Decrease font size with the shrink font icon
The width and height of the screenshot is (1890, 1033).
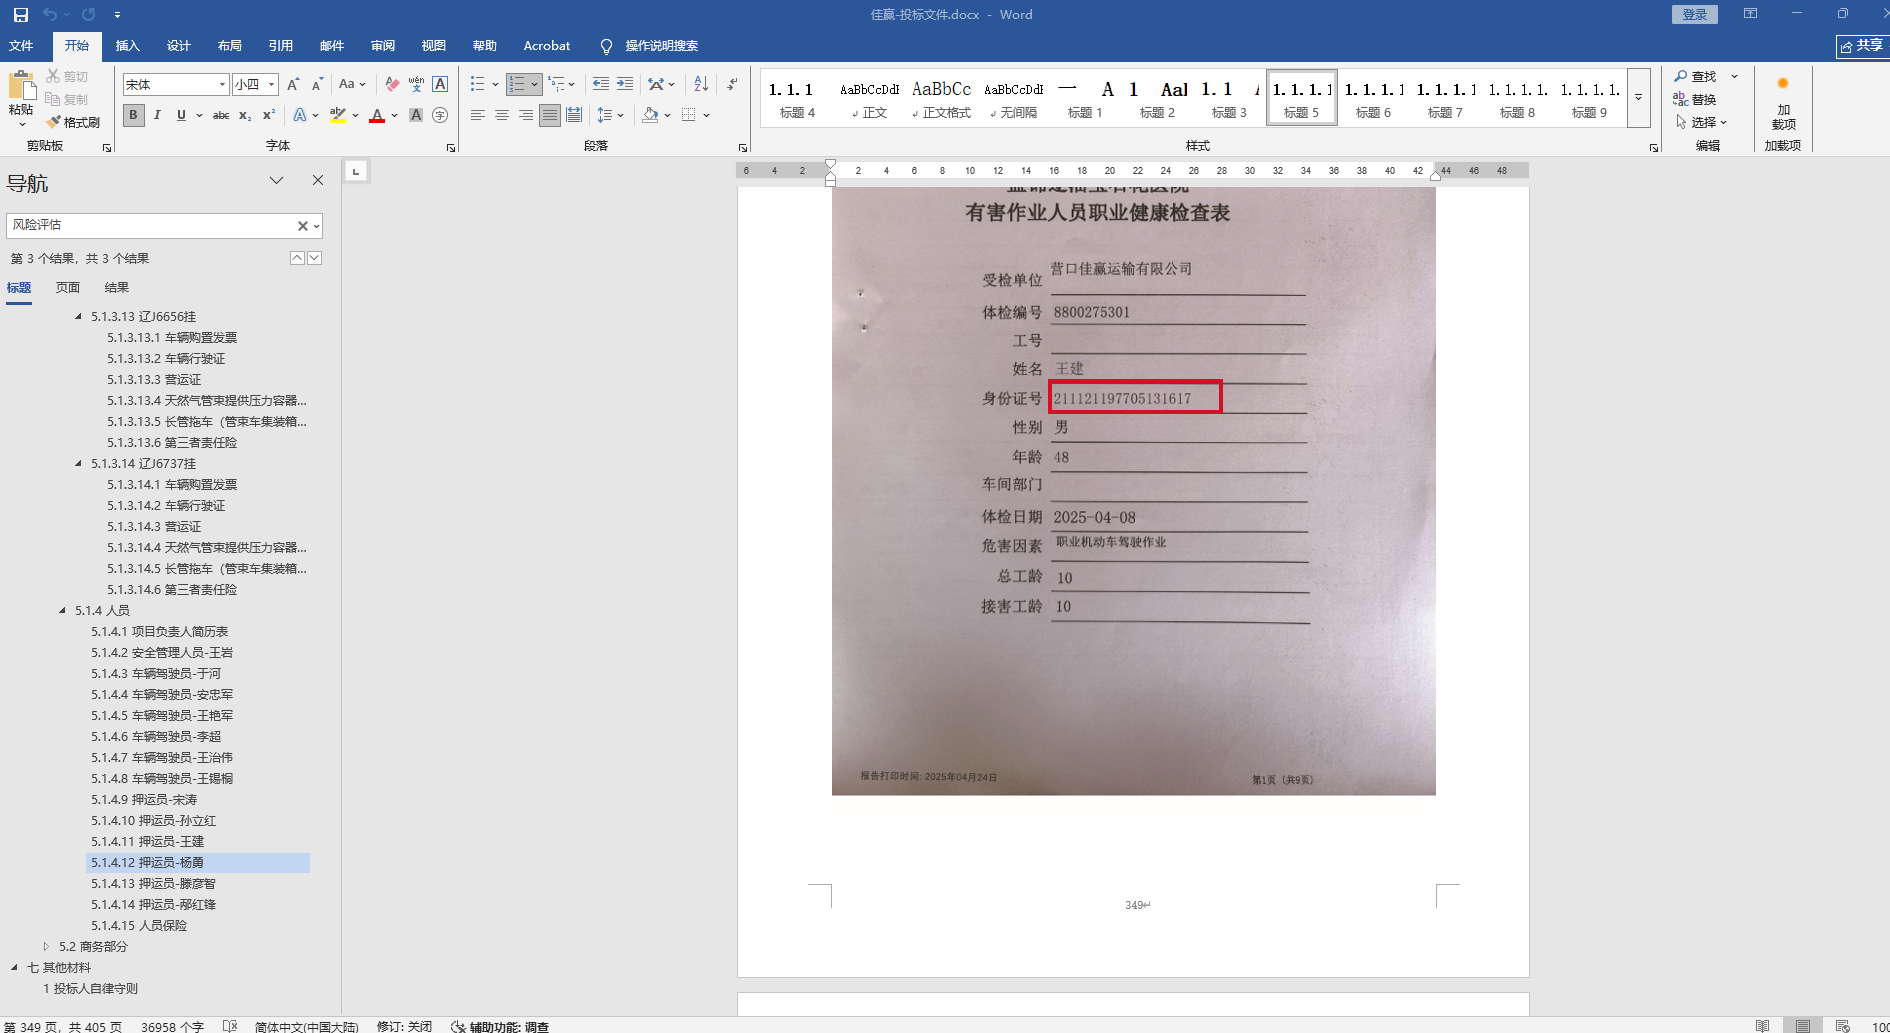coord(317,85)
